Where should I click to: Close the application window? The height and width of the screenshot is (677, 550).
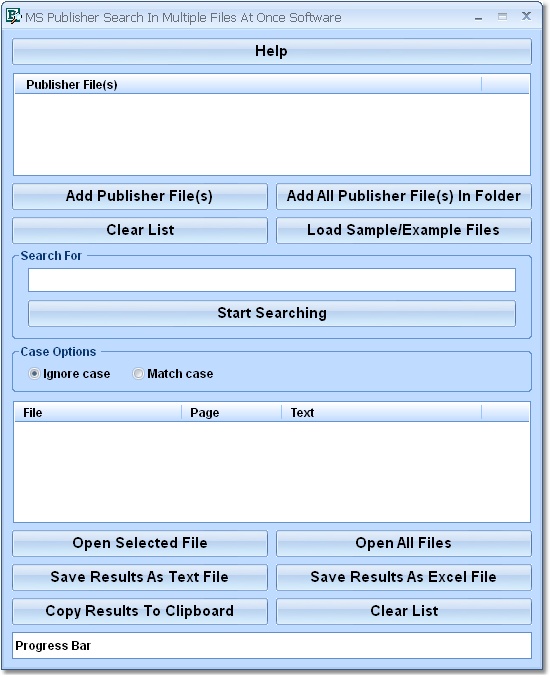(526, 16)
